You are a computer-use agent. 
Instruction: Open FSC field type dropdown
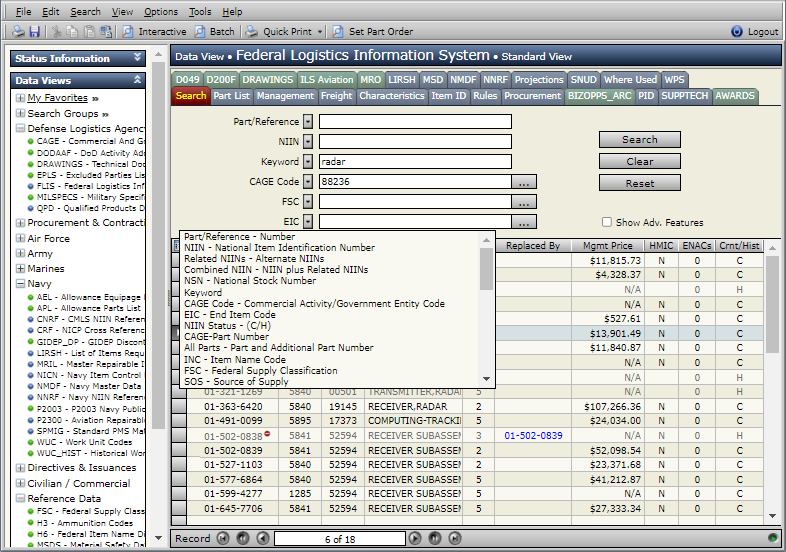308,202
